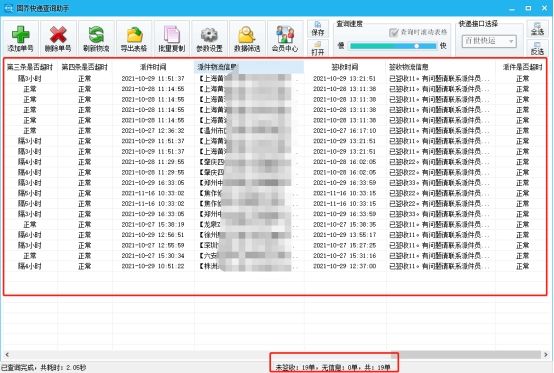Click the 隔6小时 cell
This screenshot has width=554, height=373.
30,235
